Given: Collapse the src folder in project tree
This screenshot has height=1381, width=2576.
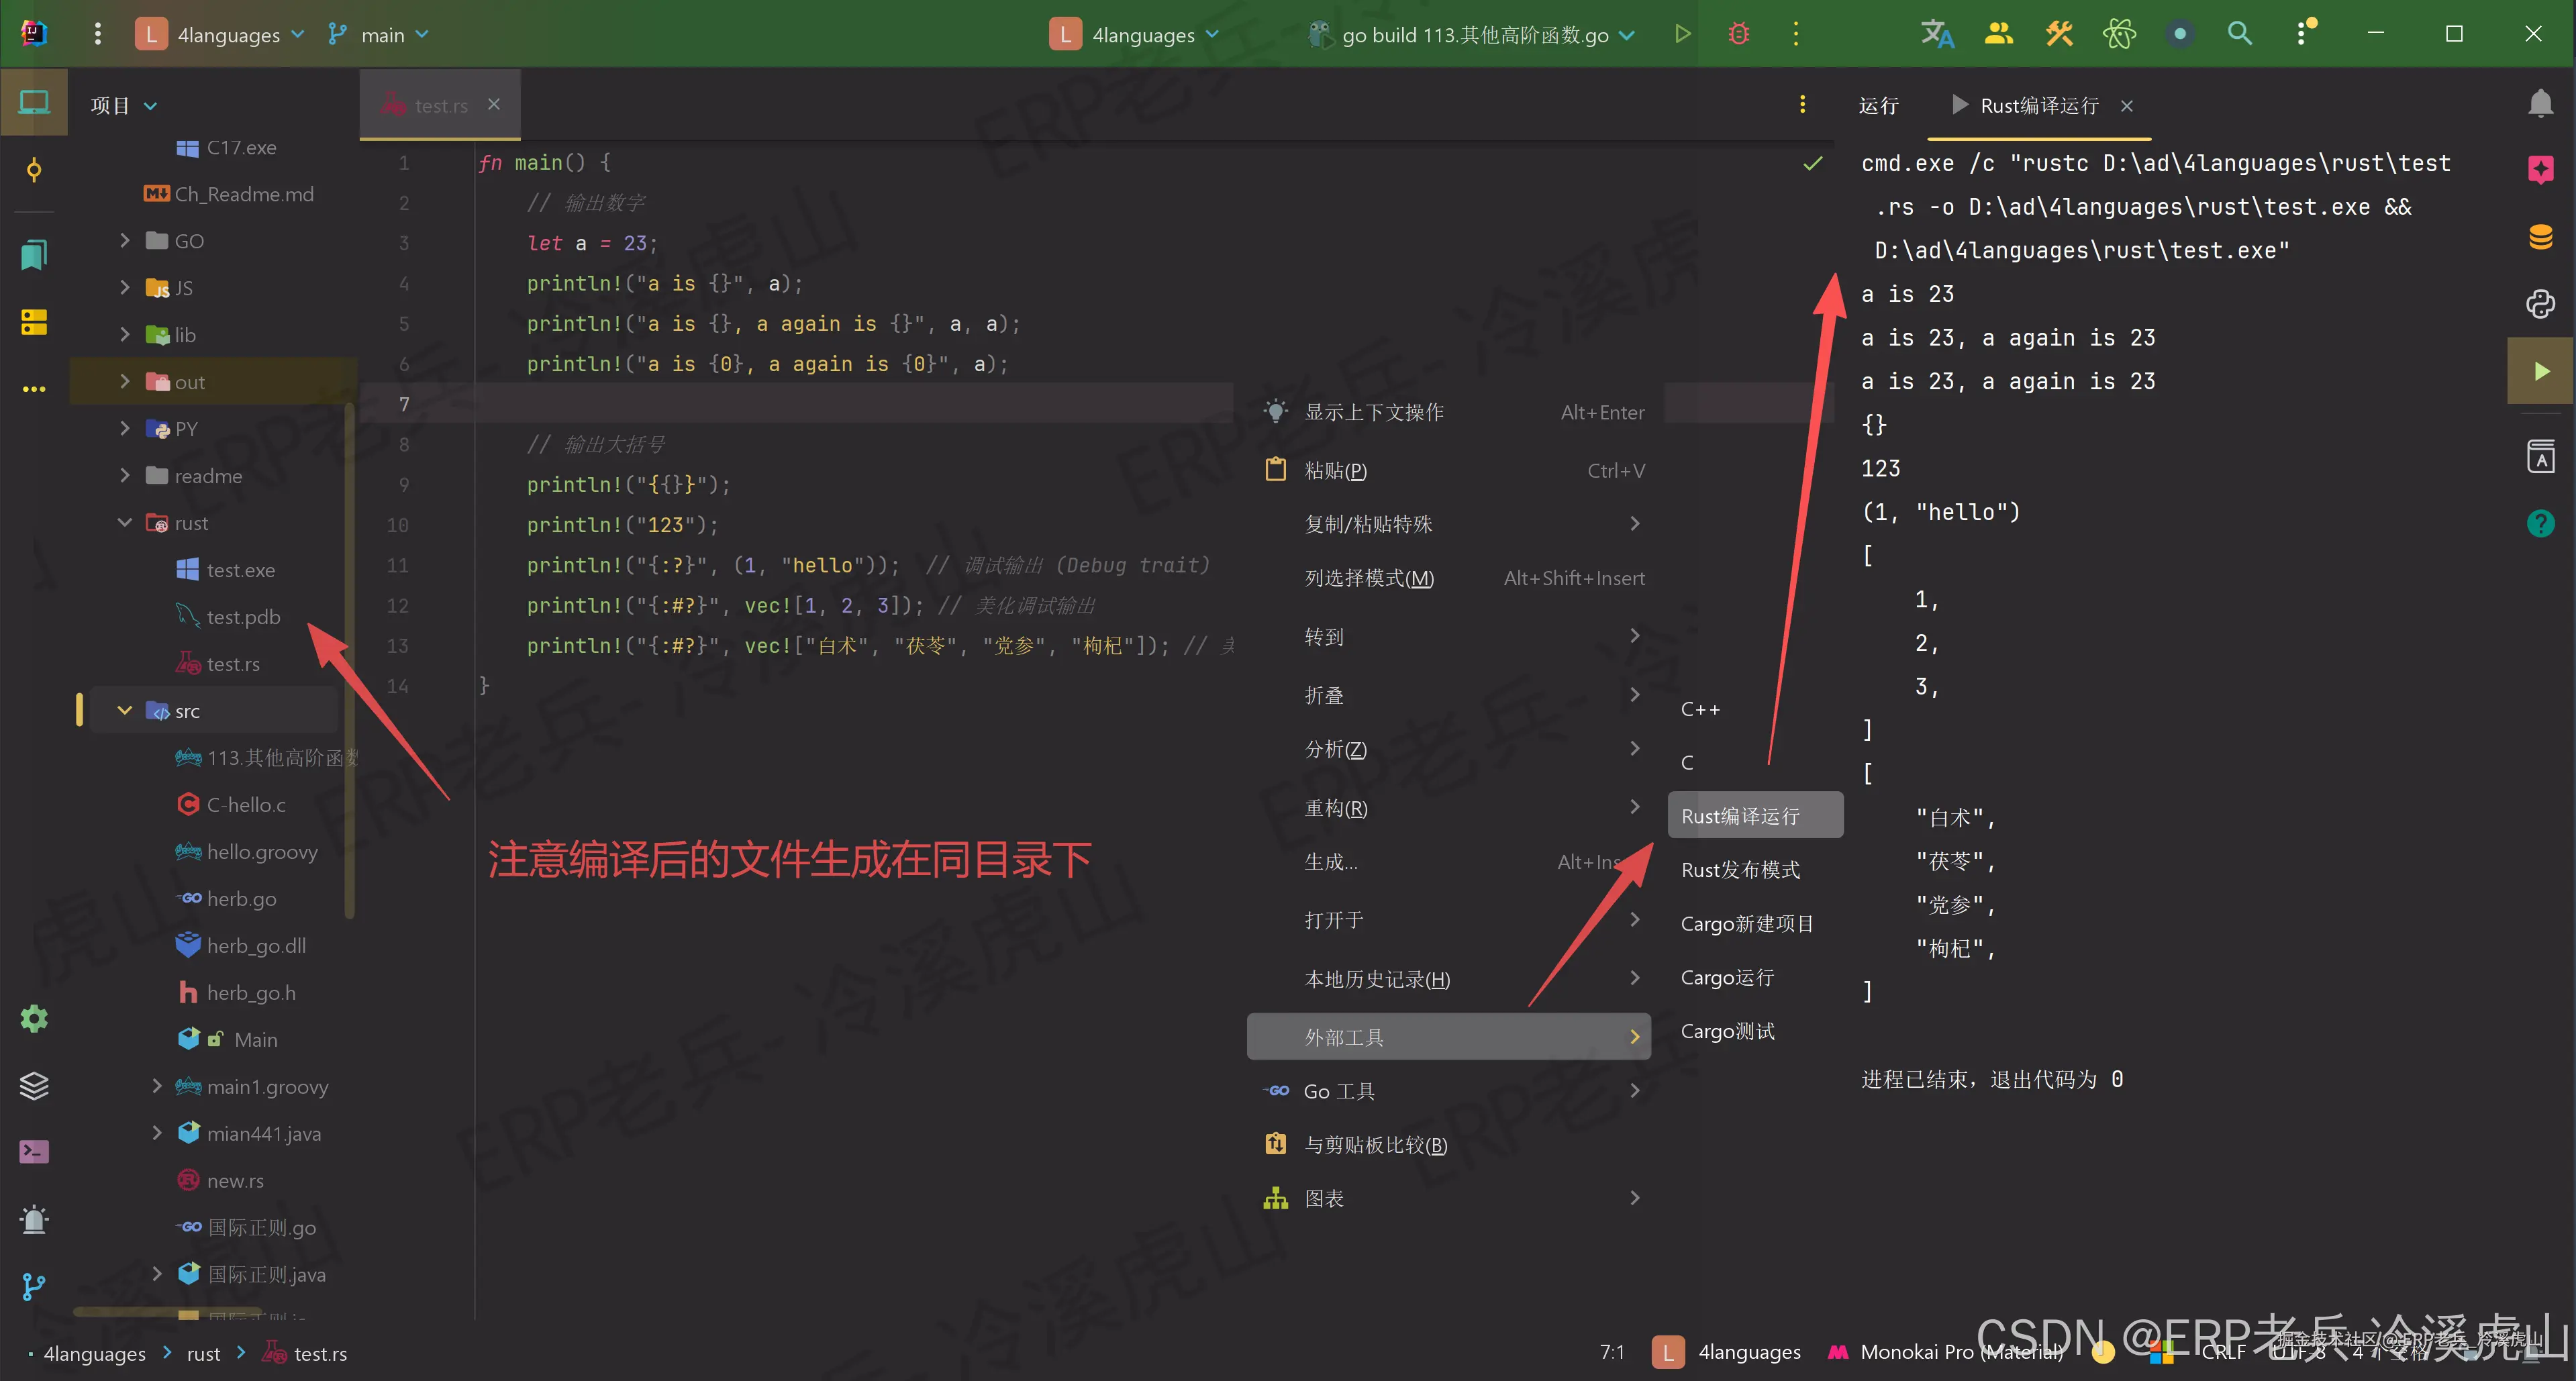Looking at the screenshot, I should coord(124,710).
